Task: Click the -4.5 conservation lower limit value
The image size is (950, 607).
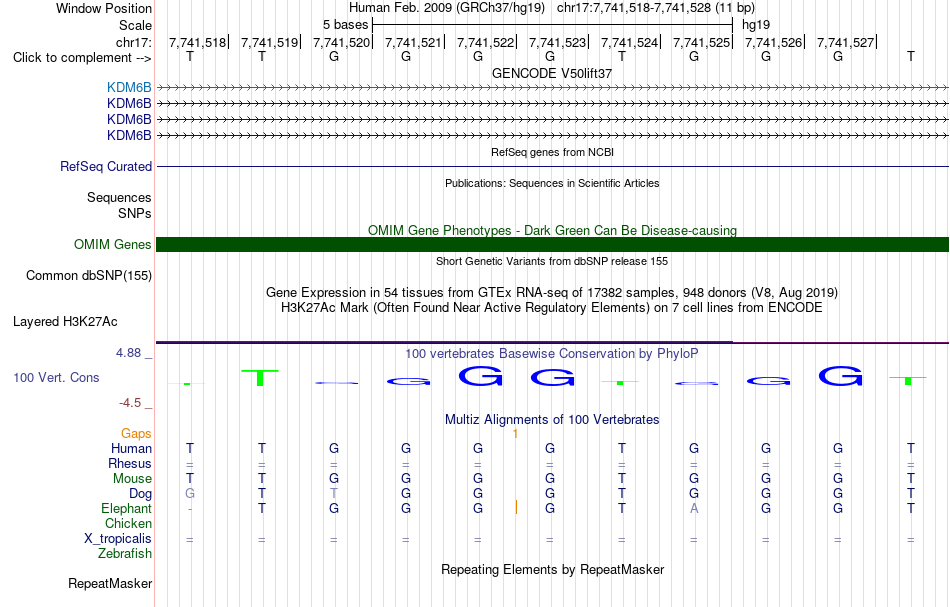Action: (130, 403)
